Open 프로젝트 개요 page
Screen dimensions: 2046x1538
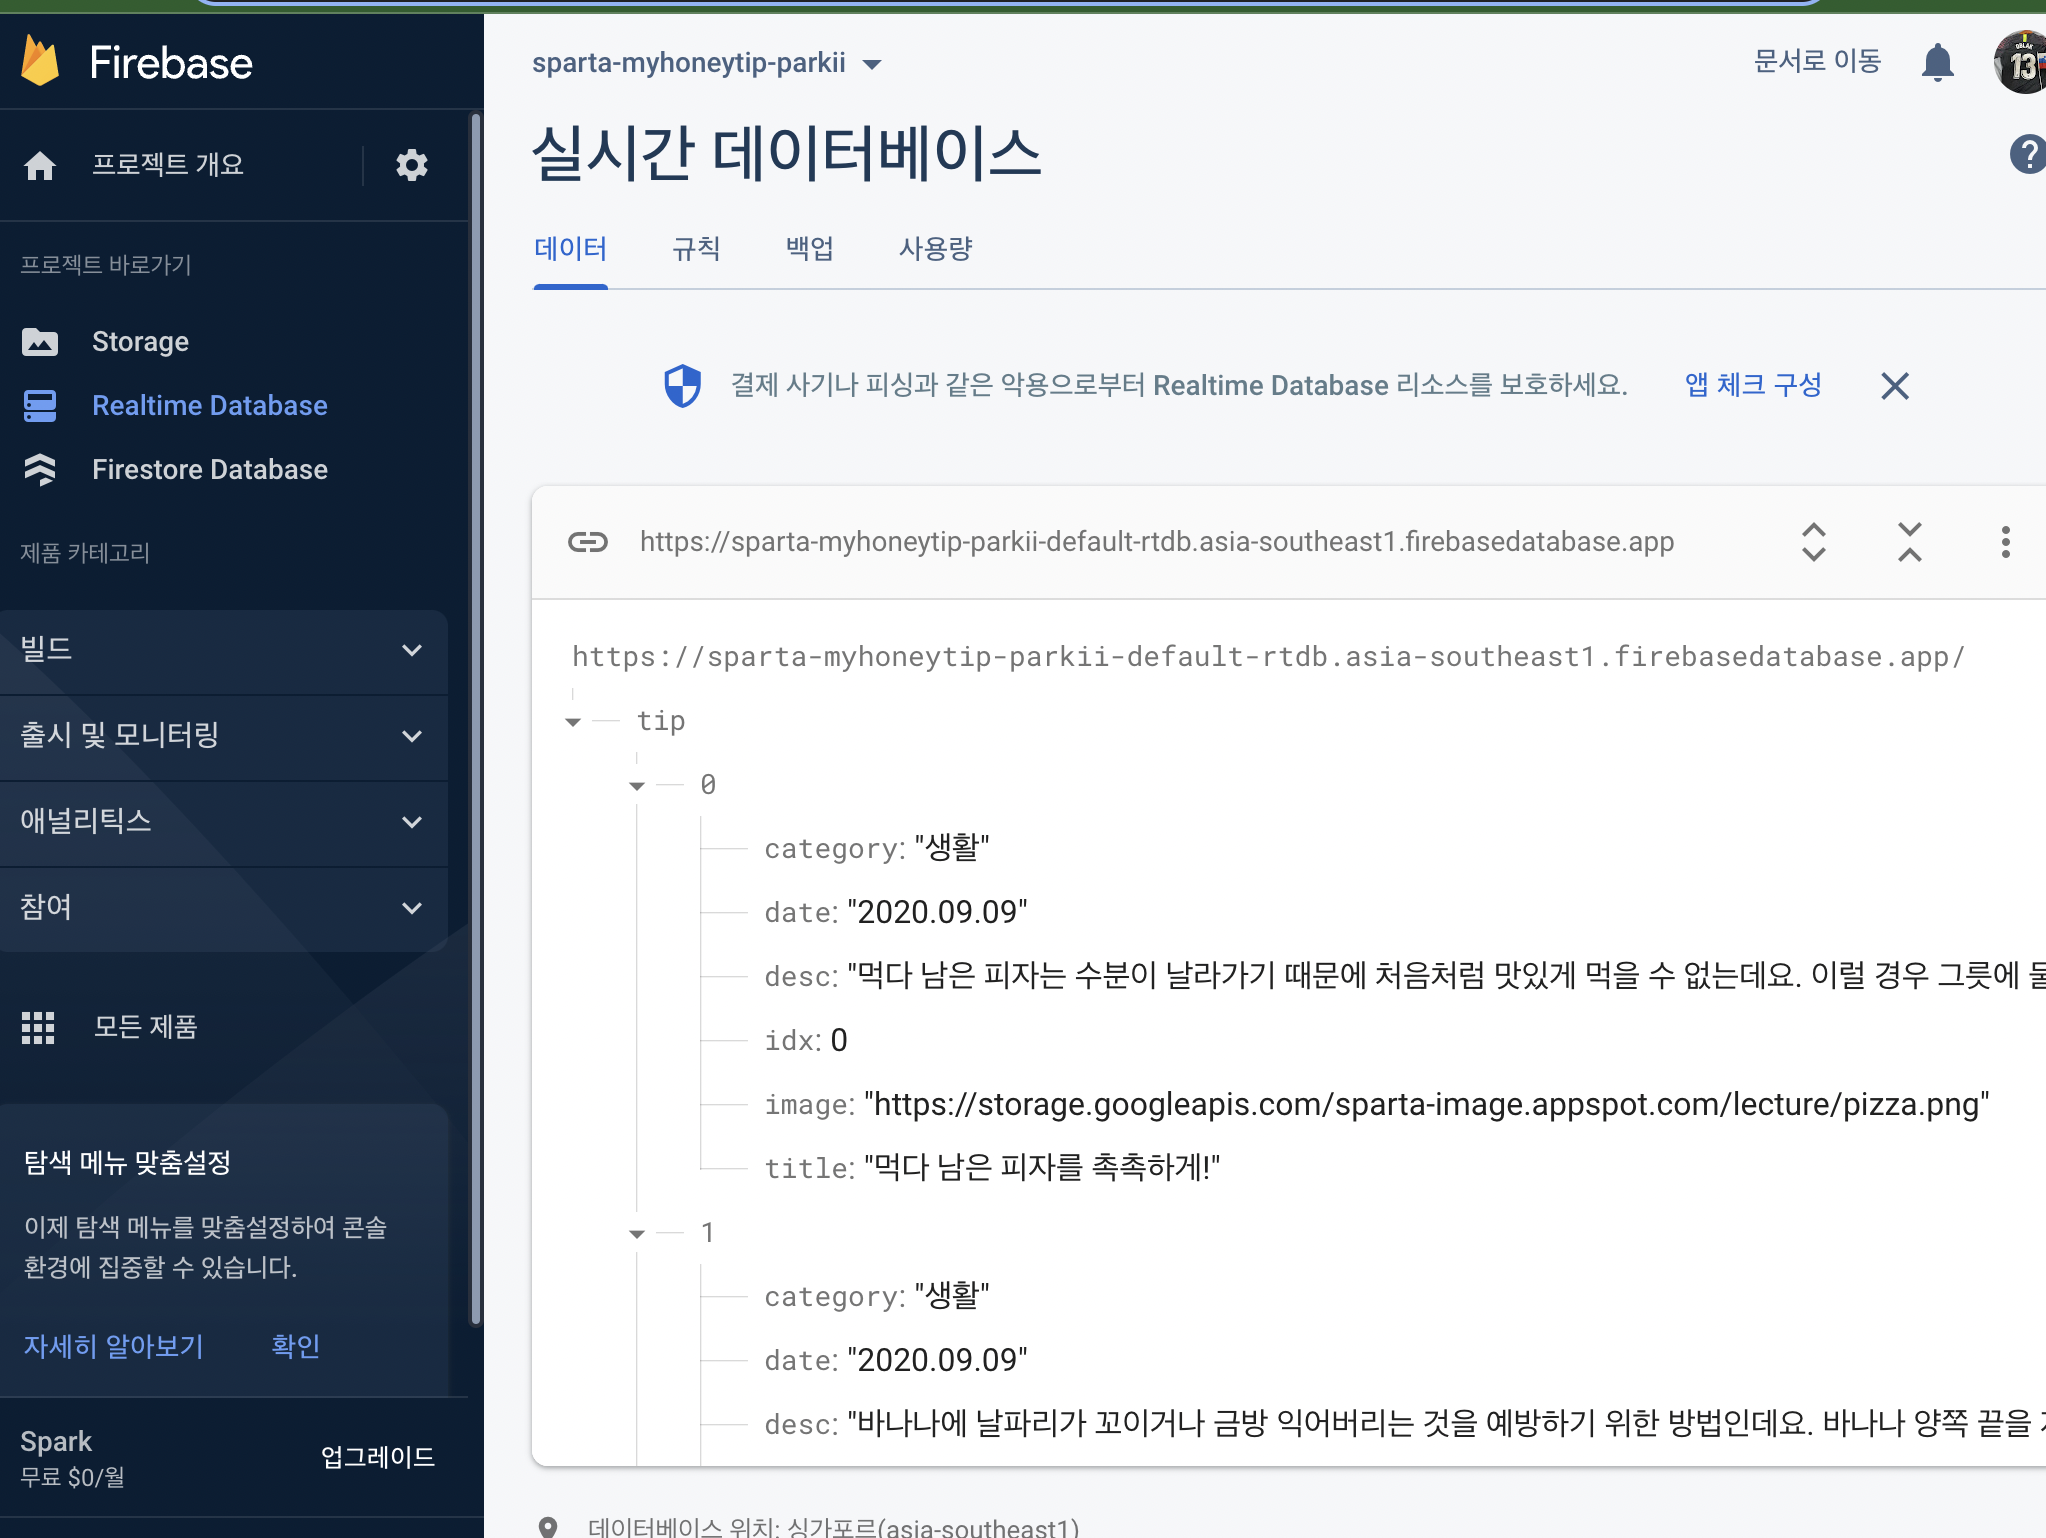[x=168, y=165]
